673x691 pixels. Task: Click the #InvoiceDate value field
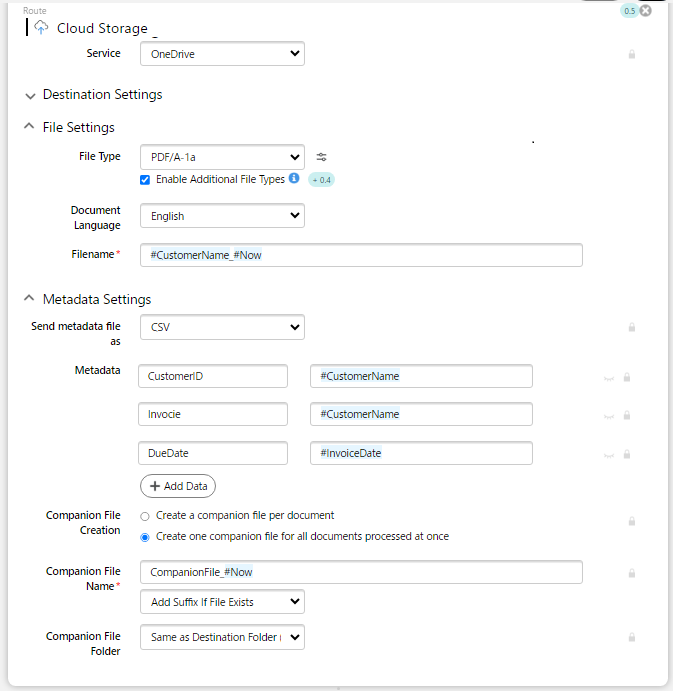coord(421,453)
